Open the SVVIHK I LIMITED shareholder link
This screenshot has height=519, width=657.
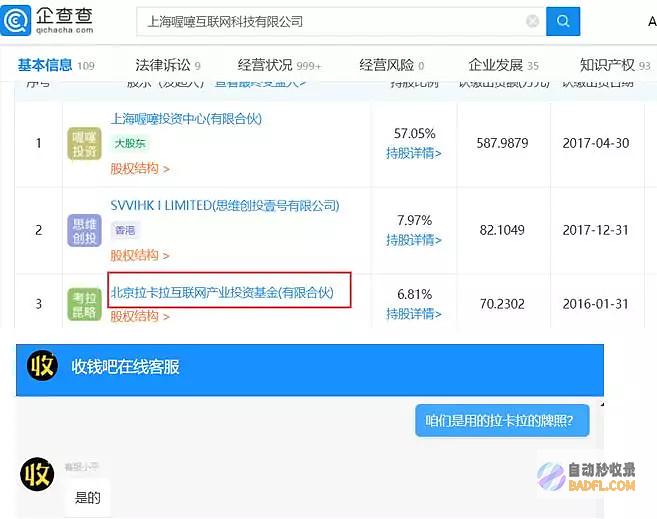tap(225, 206)
